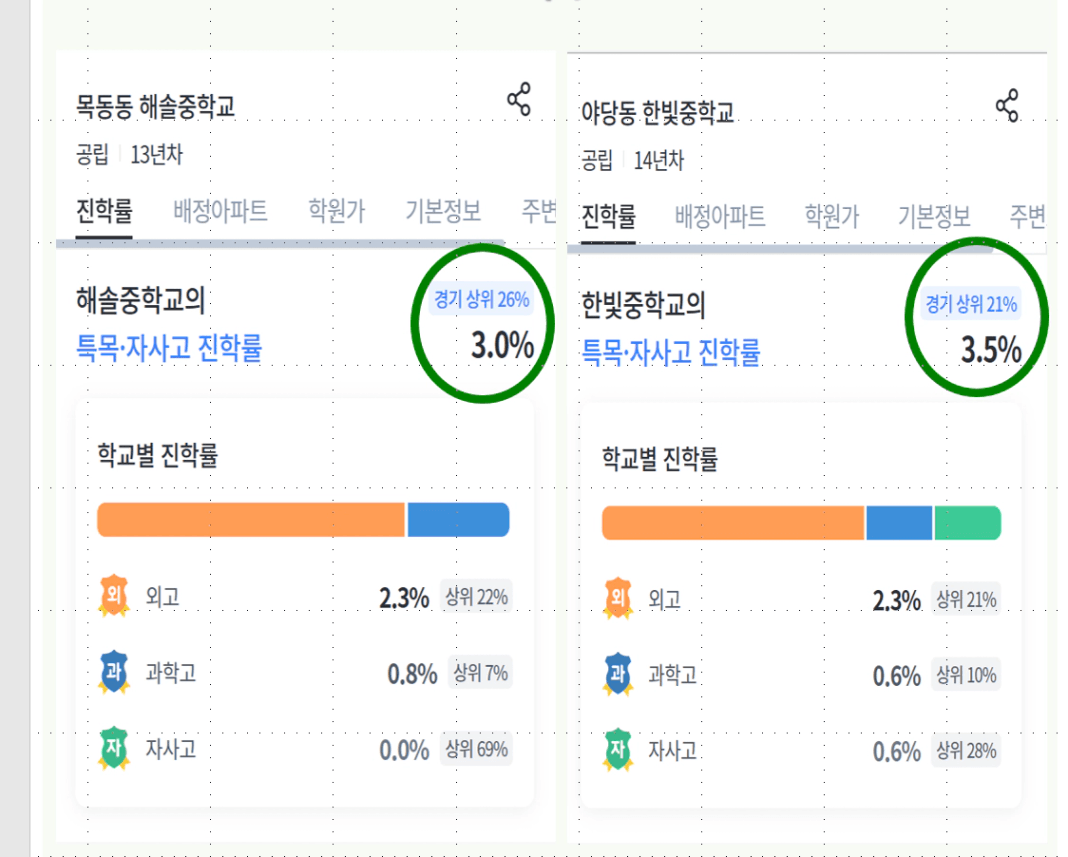
Task: Click 특목·자사고 진학률 link under 한빛중학교
Action: pos(671,352)
